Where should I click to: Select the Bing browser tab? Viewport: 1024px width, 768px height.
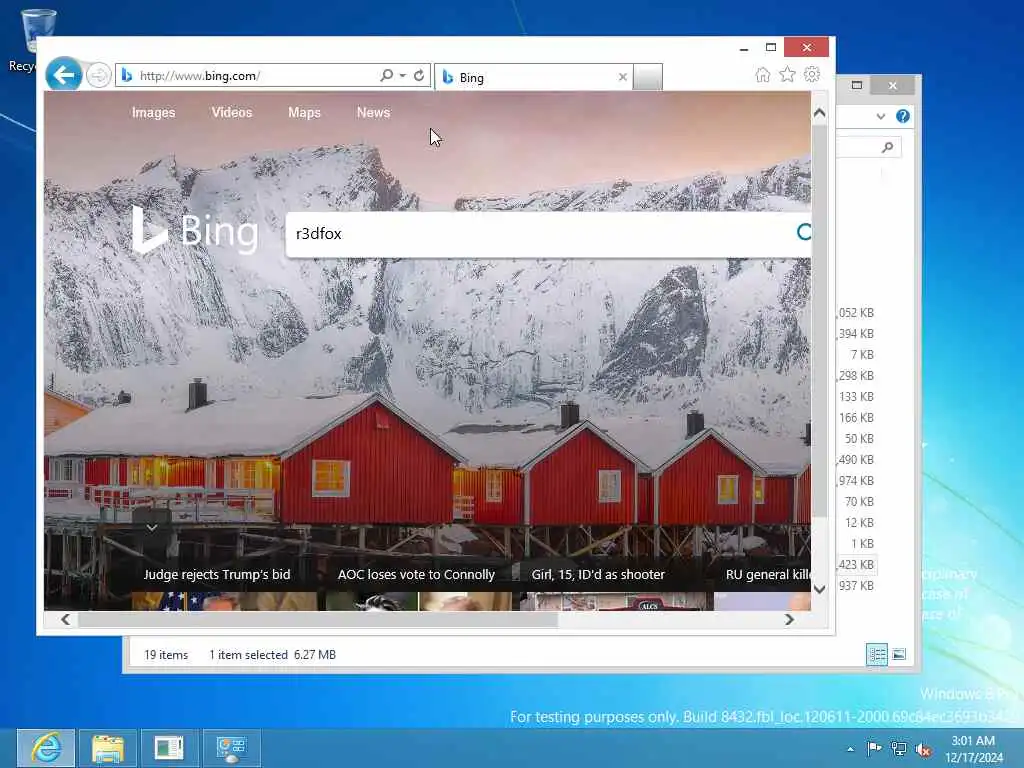tap(532, 78)
